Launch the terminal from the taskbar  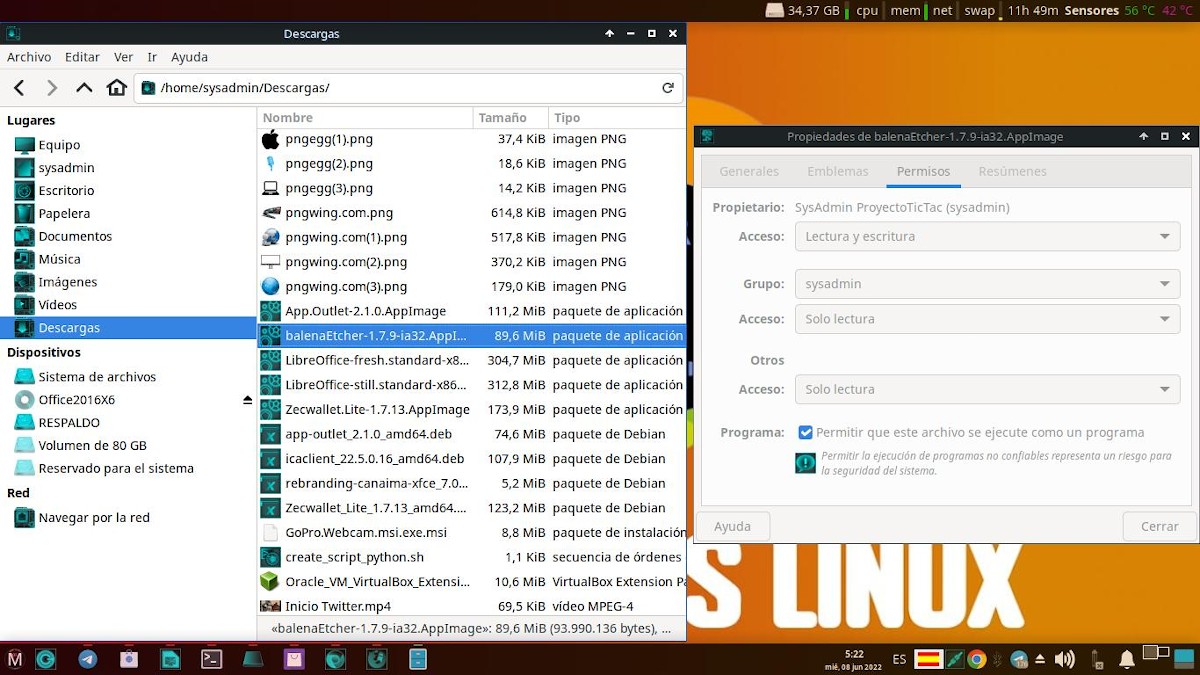[211, 659]
